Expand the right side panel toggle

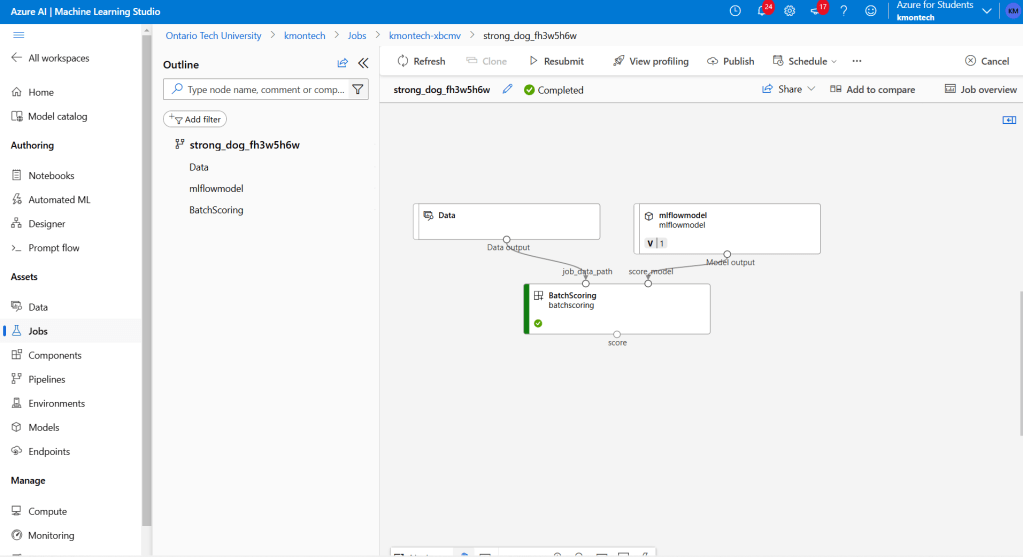click(x=1009, y=120)
